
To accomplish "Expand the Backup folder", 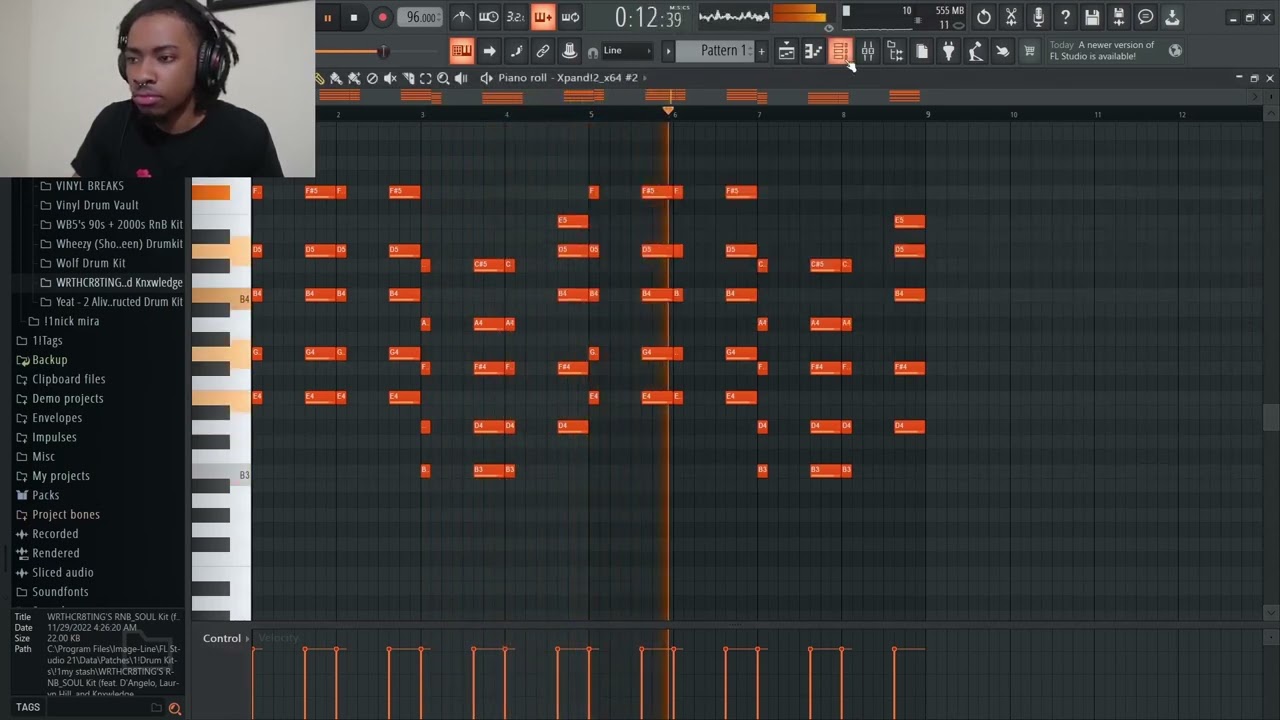I will (49, 360).
